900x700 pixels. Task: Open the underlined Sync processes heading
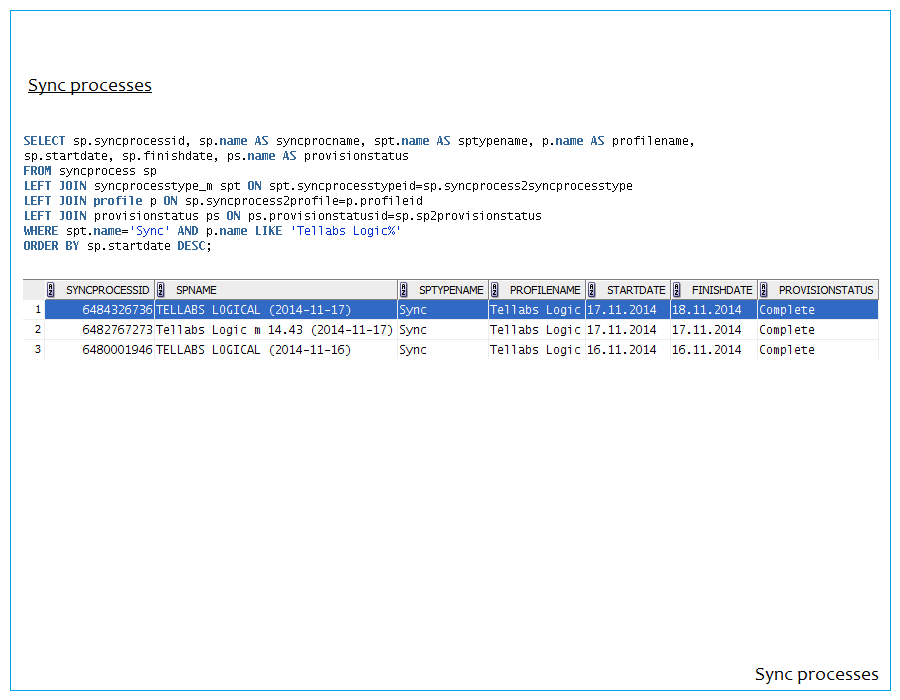90,85
